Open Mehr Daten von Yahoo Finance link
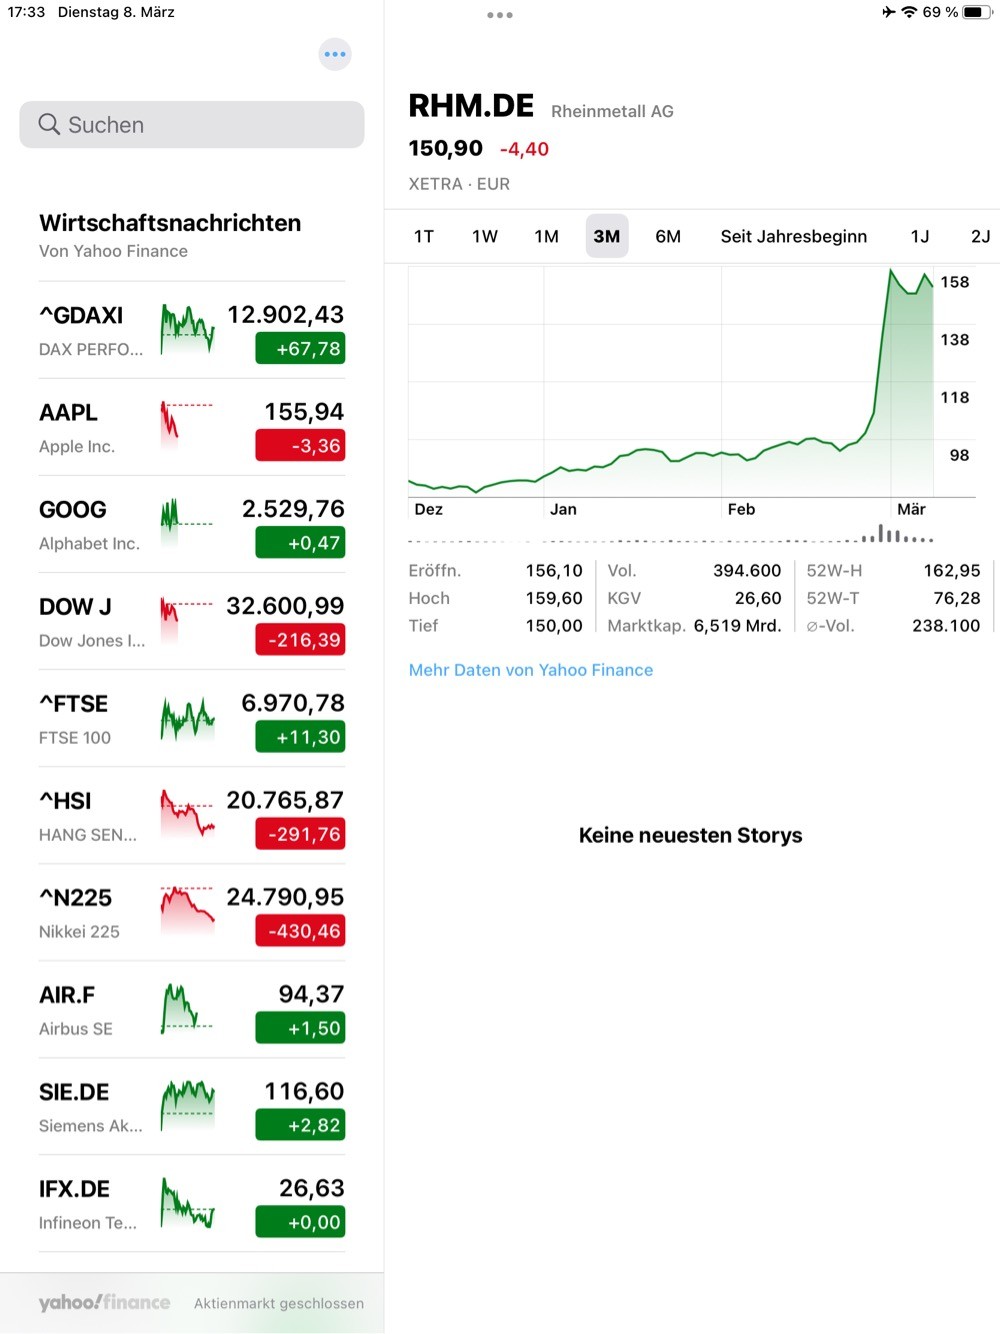 tap(531, 670)
